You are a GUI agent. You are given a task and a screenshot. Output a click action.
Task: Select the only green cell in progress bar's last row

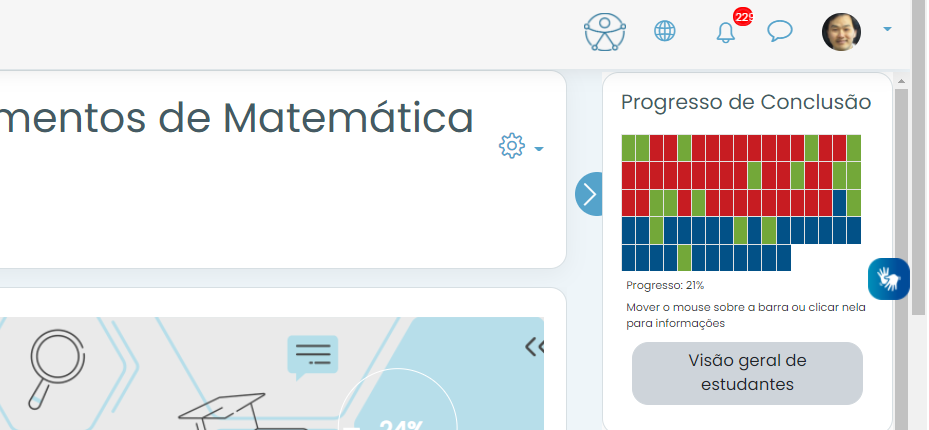[x=684, y=258]
